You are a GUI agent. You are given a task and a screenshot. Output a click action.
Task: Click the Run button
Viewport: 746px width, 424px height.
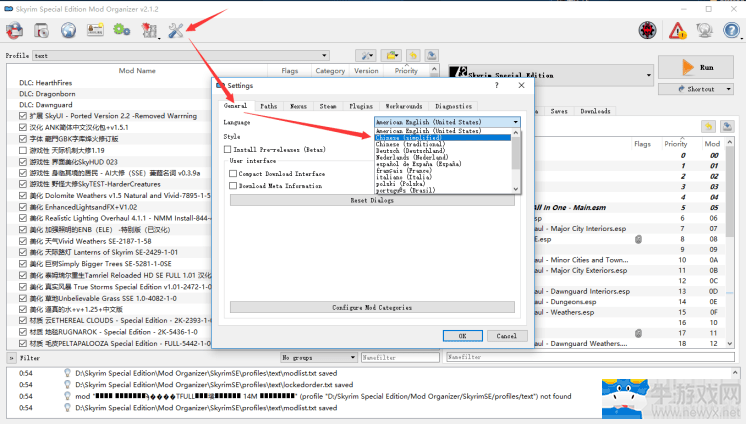[697, 68]
